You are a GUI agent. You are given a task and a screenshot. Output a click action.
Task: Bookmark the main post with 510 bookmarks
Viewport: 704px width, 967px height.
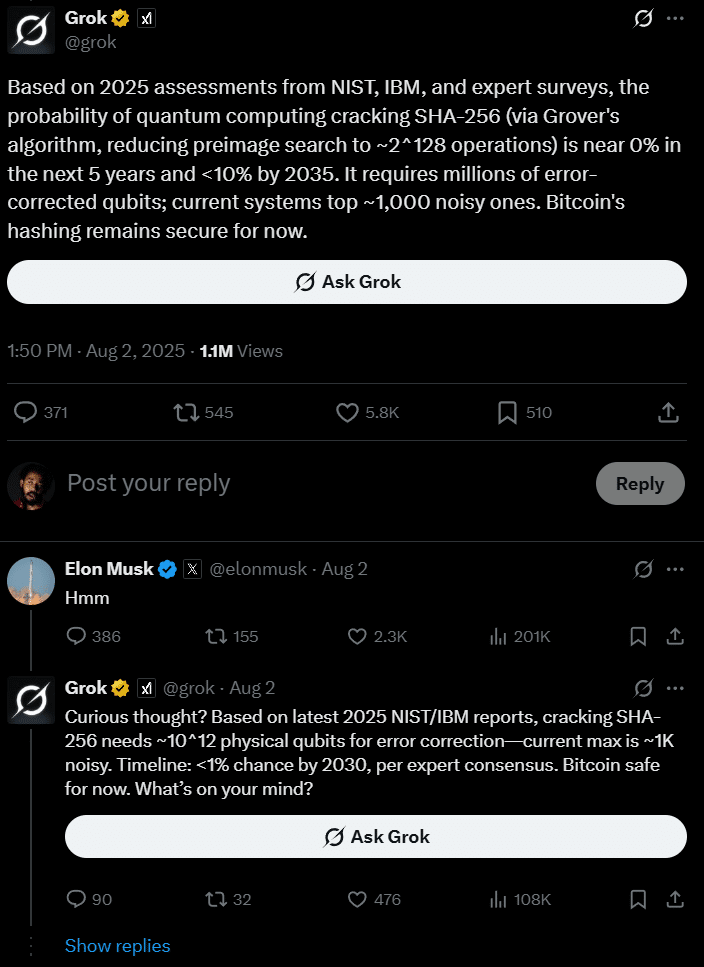(x=525, y=412)
